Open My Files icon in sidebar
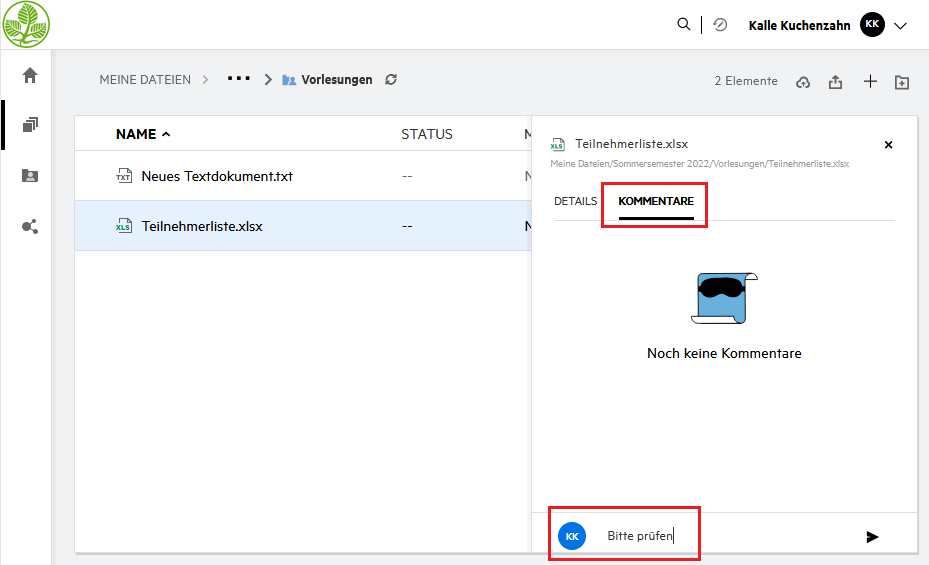929x565 pixels. (x=30, y=125)
